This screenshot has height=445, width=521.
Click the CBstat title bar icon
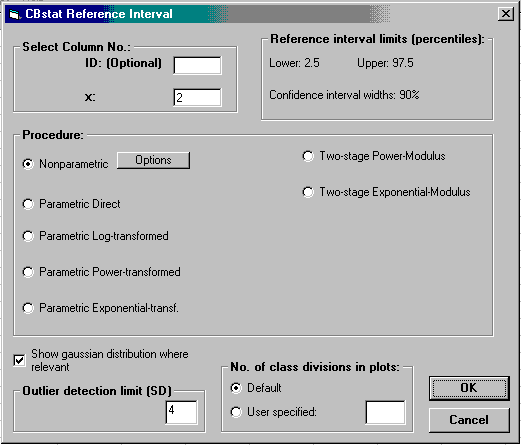14,14
